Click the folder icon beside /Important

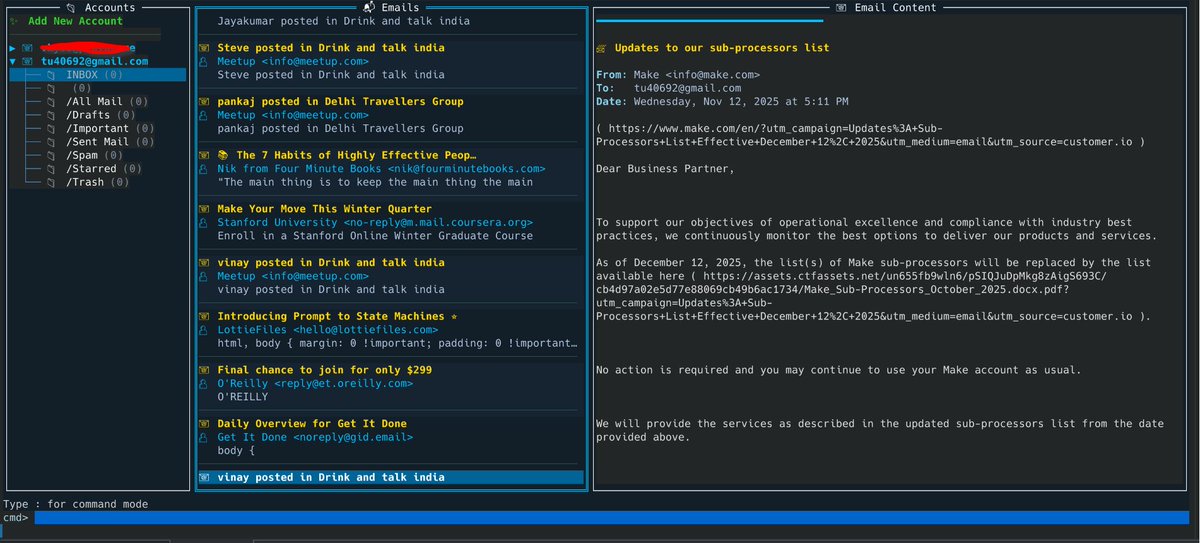click(x=50, y=128)
